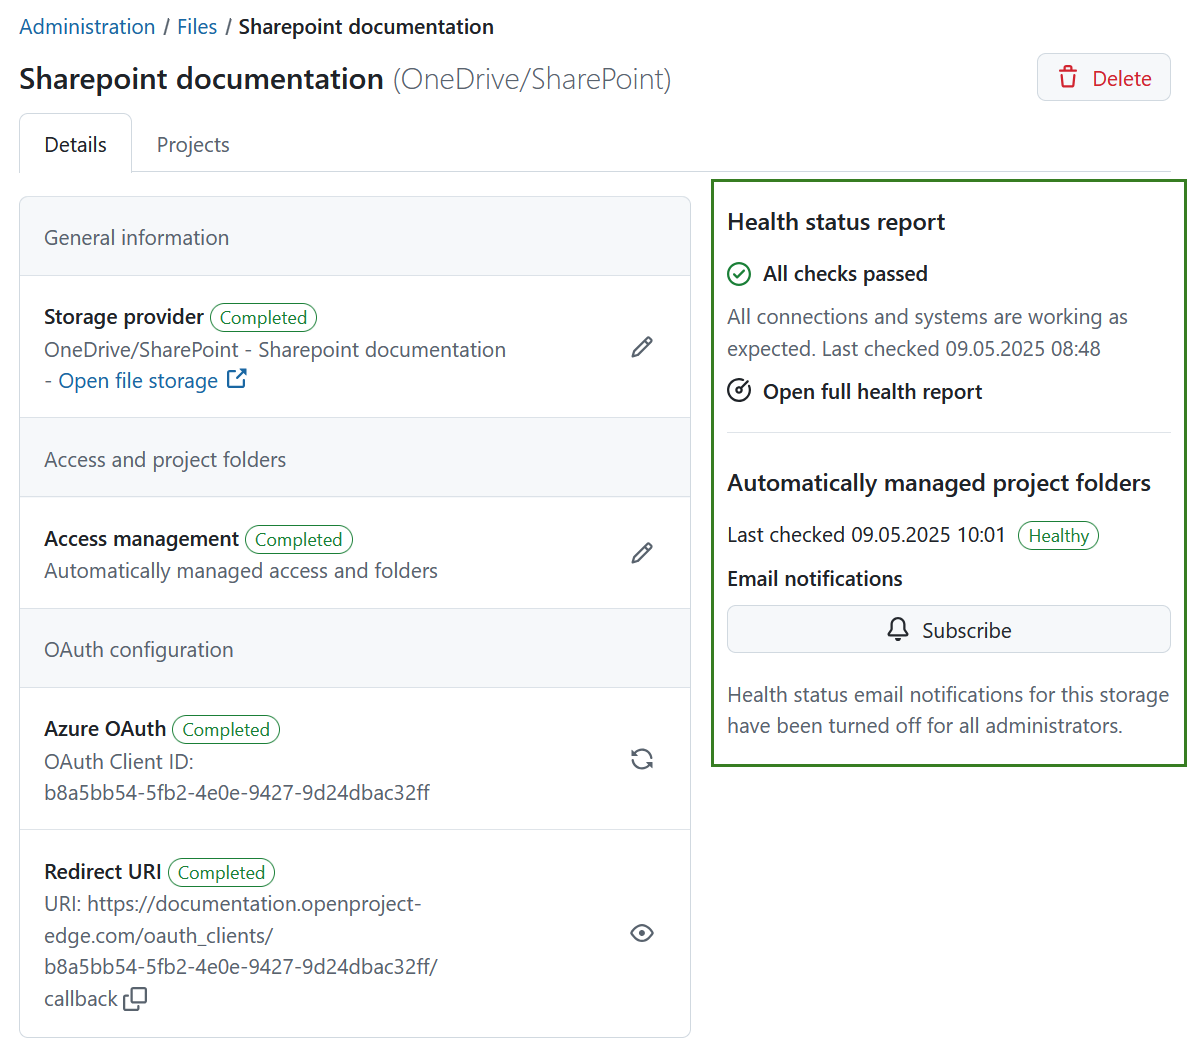1191x1051 pixels.
Task: Open file storage link
Action: coord(138,380)
